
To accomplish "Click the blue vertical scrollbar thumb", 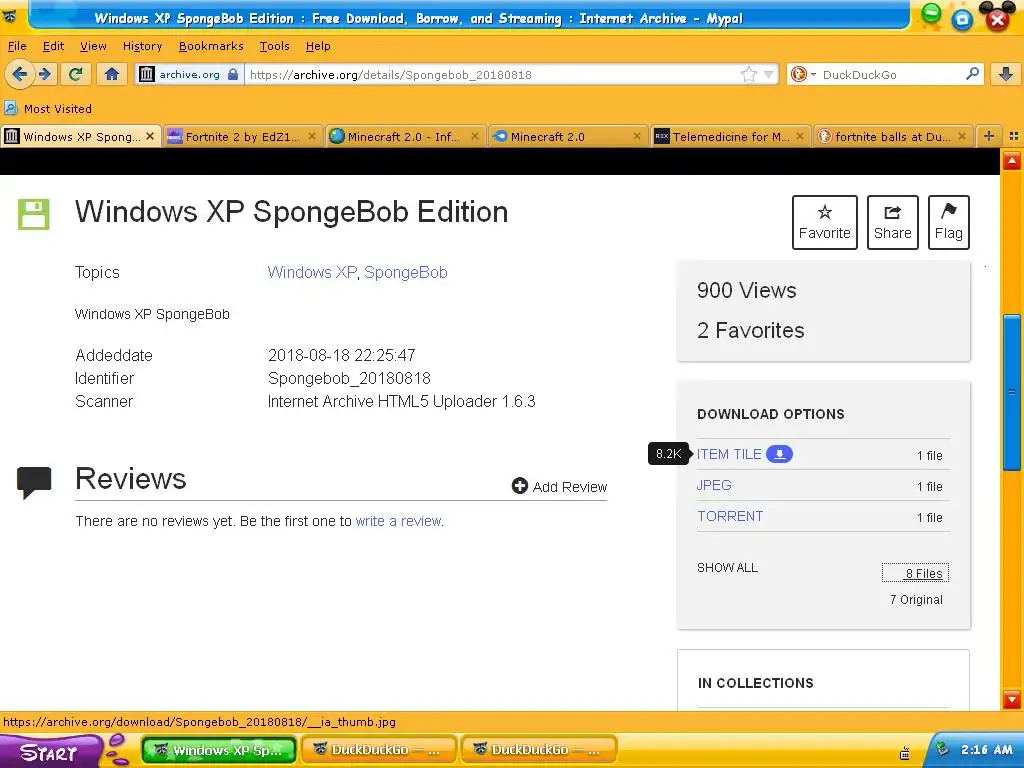I will coord(1012,392).
